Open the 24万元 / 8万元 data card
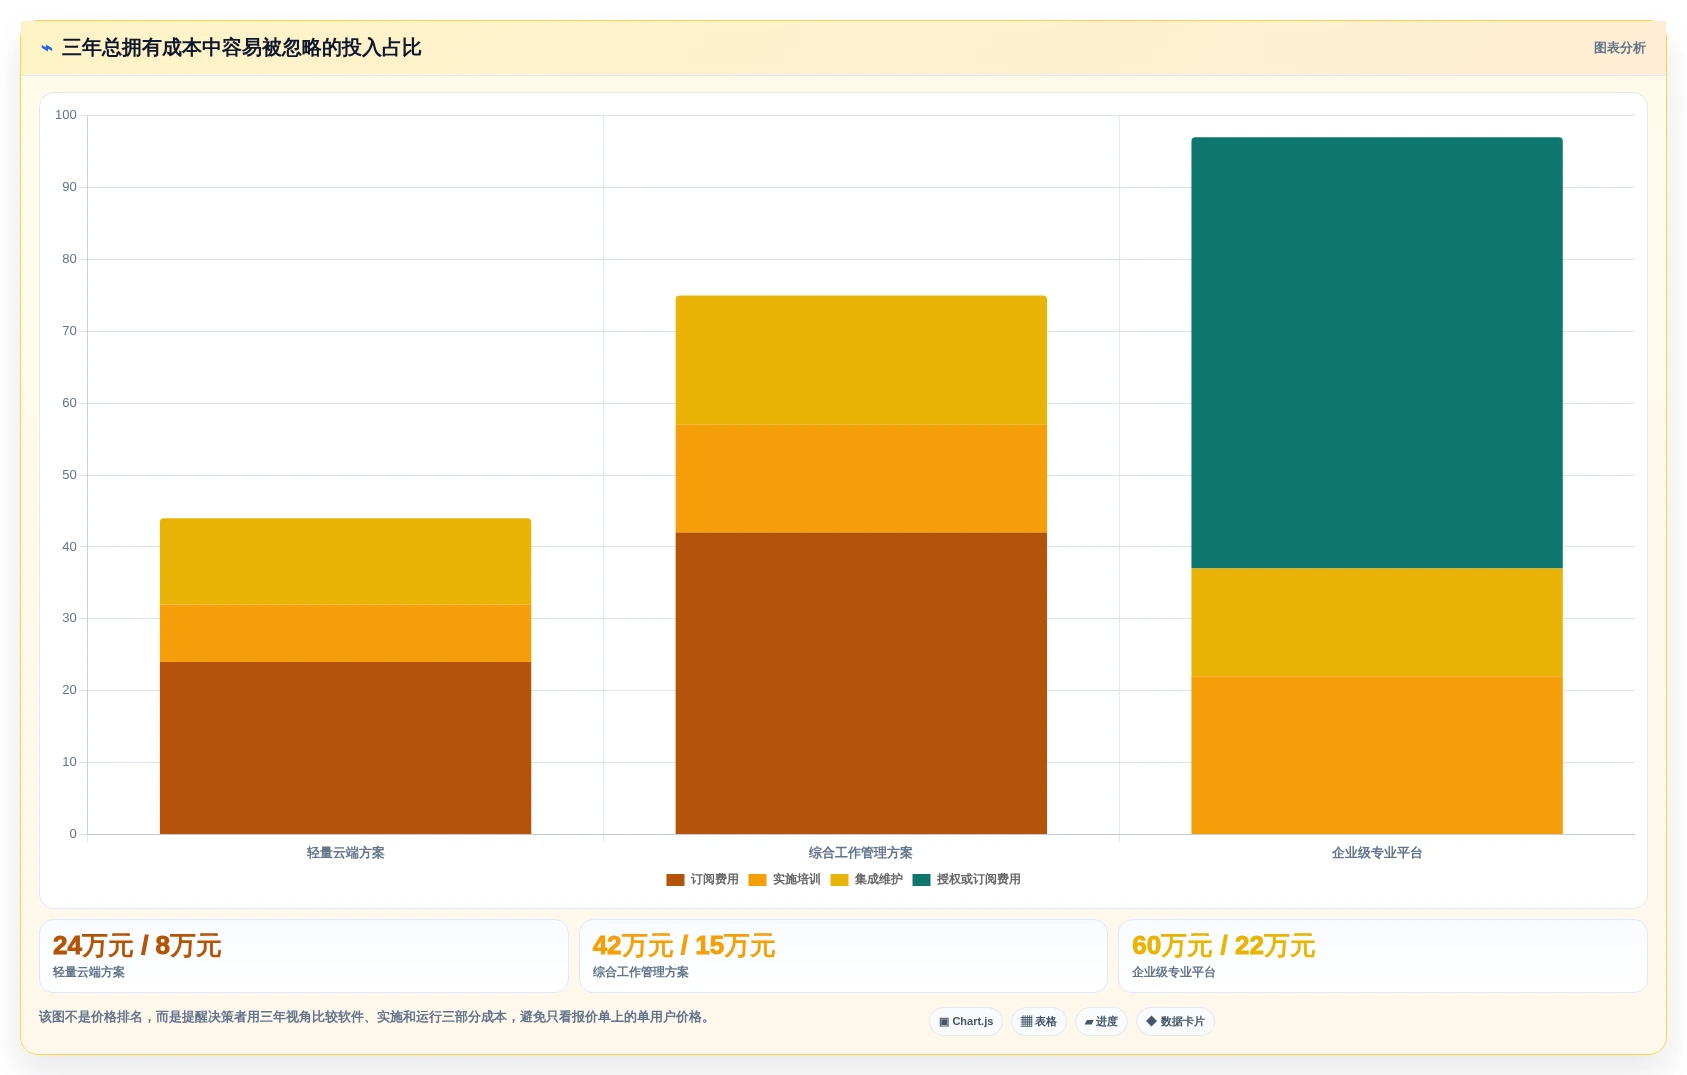The width and height of the screenshot is (1687, 1075). 304,956
